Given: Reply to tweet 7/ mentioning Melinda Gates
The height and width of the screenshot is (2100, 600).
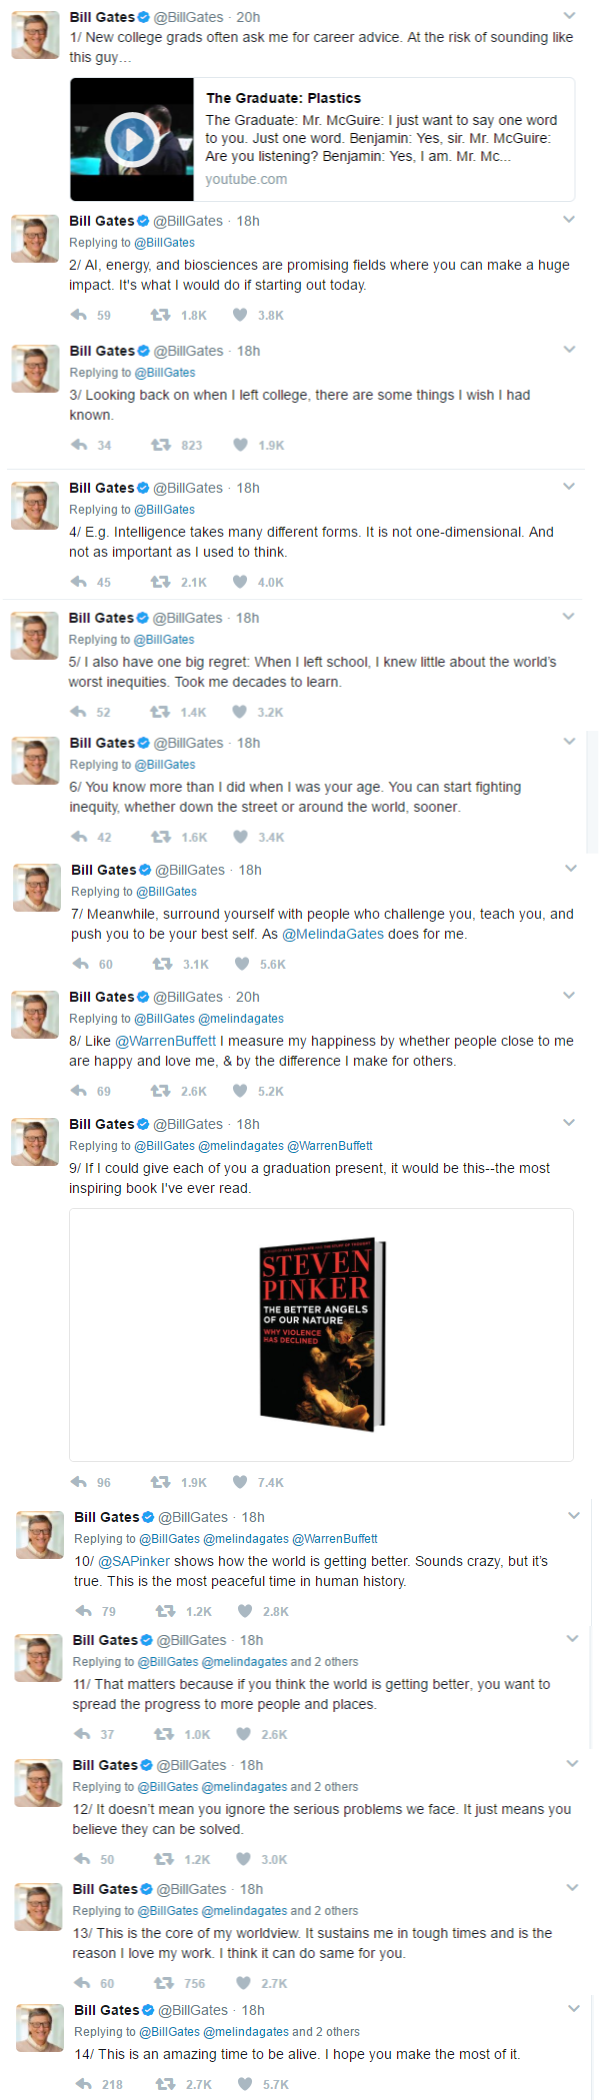Looking at the screenshot, I should [x=81, y=964].
